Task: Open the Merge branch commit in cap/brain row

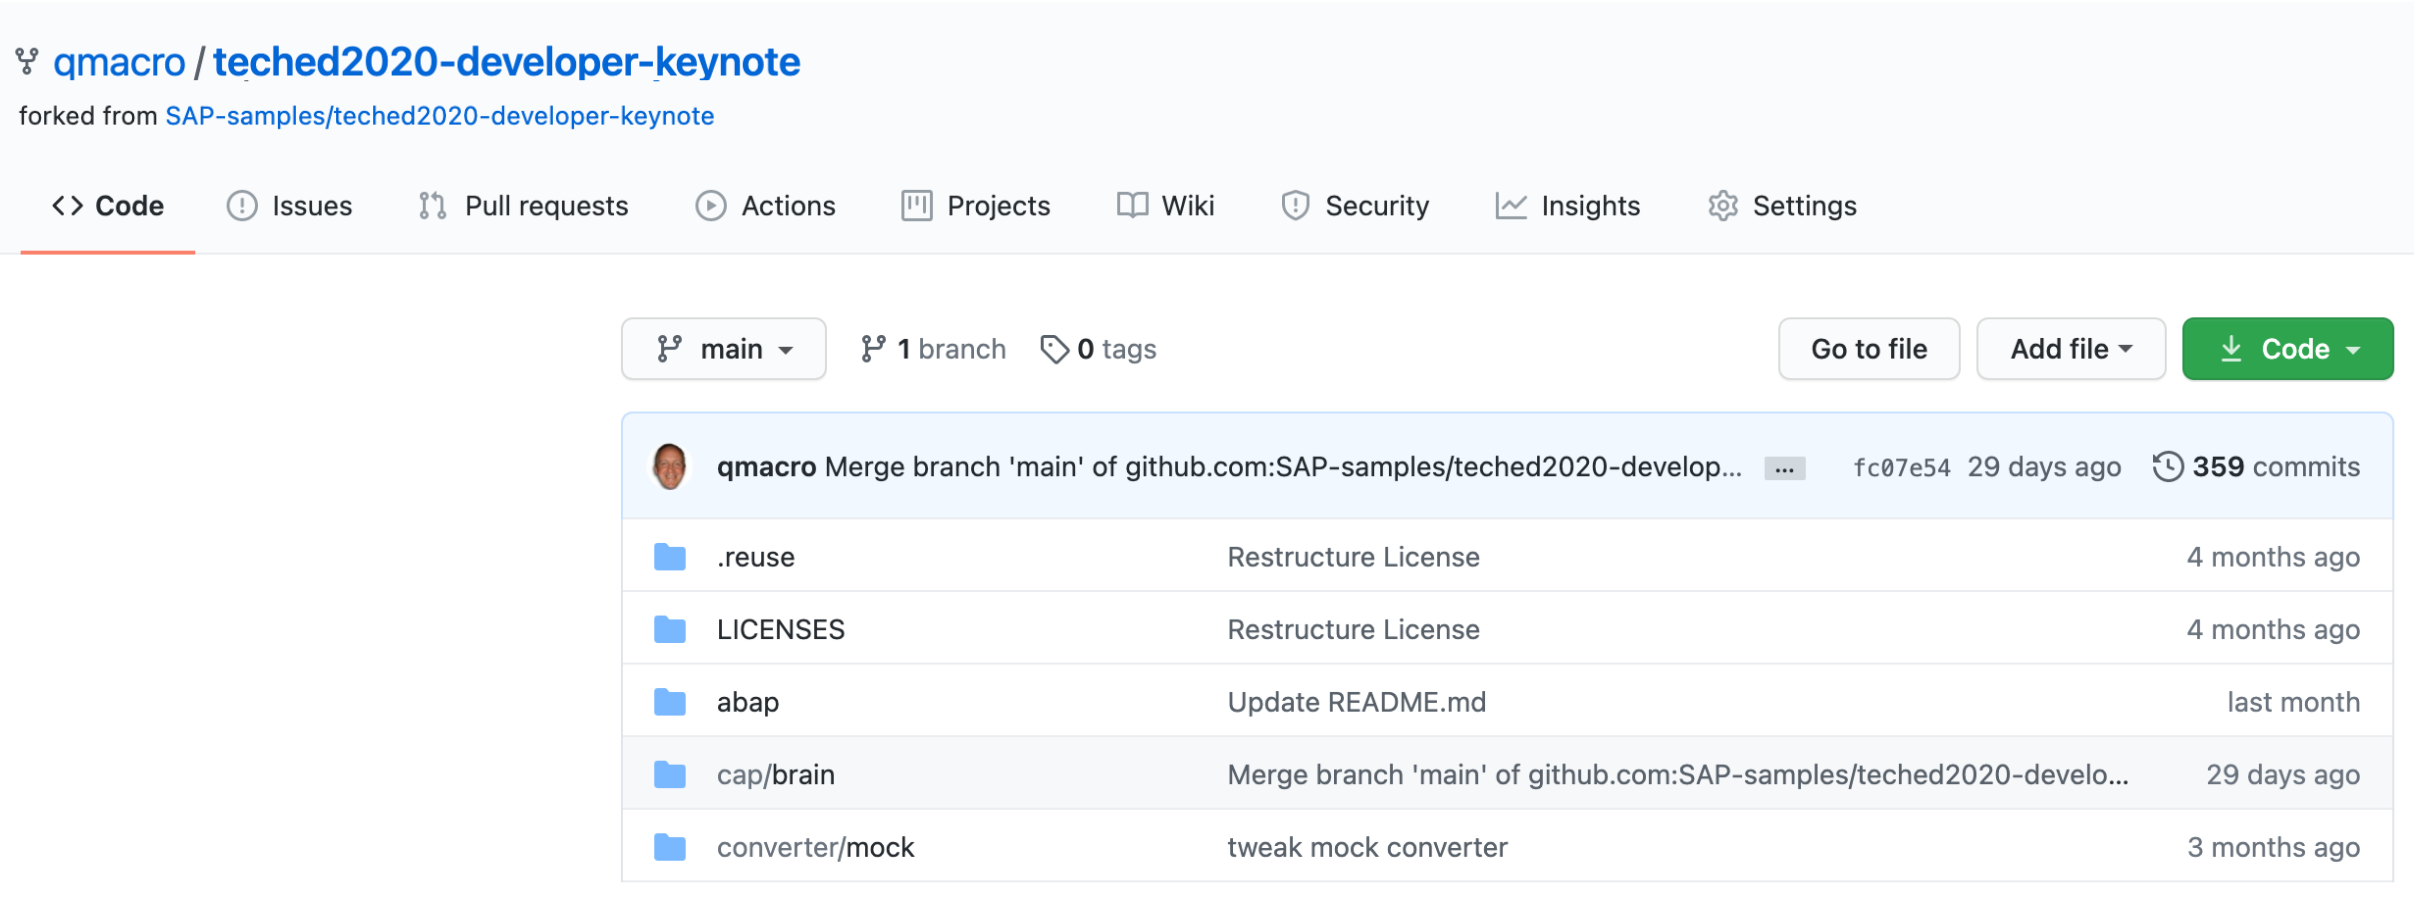Action: point(1678,775)
